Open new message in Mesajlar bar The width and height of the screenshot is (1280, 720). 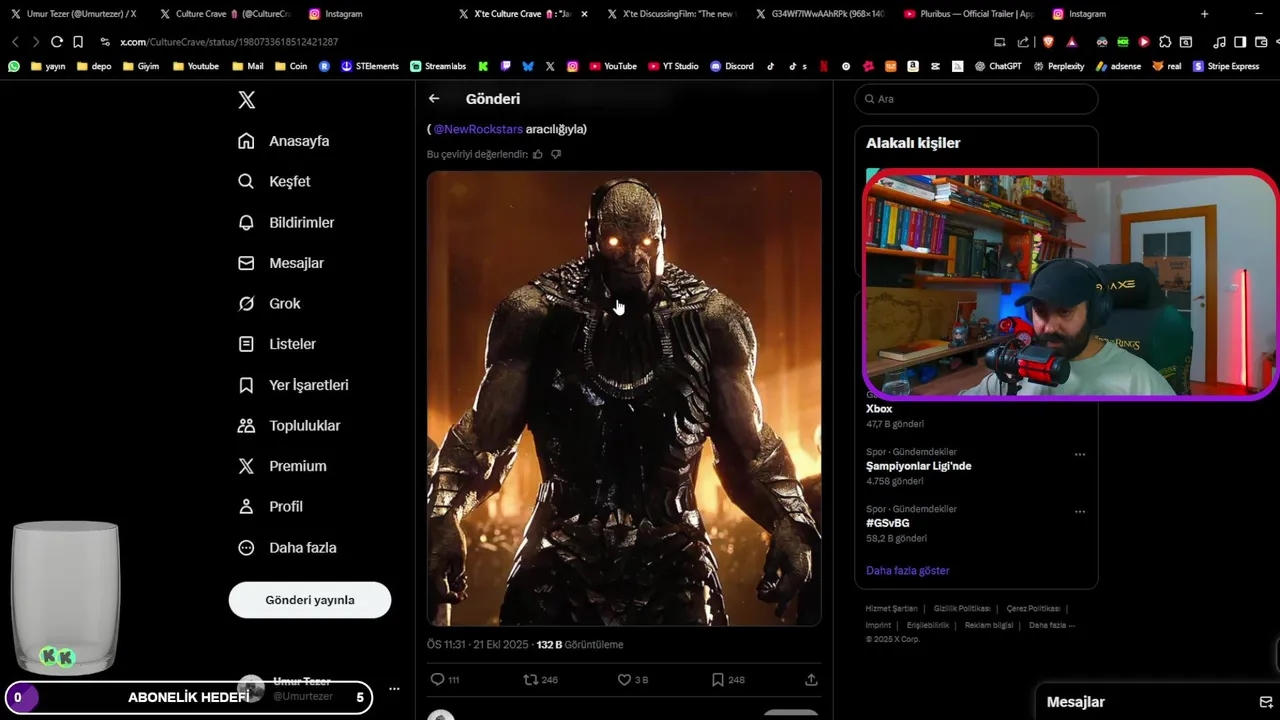pos(1265,702)
